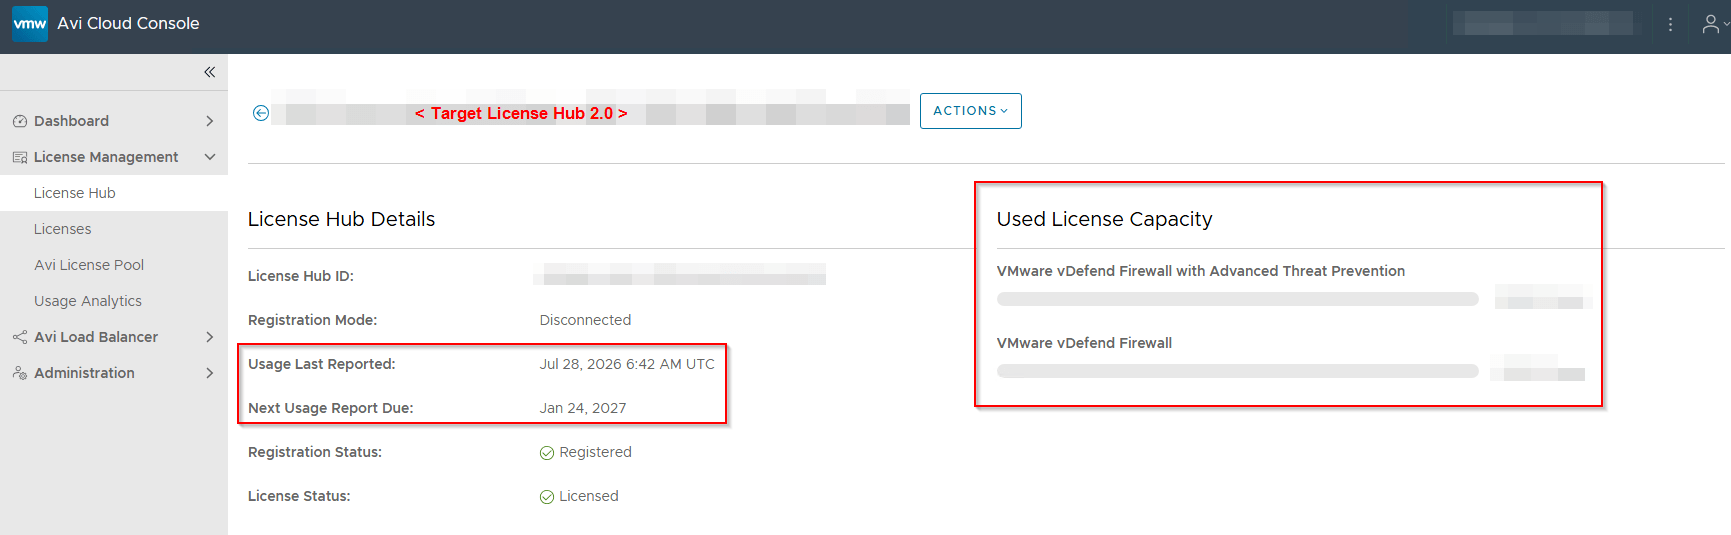Click the Next Usage Report Due label
This screenshot has width=1731, height=535.
[x=331, y=408]
